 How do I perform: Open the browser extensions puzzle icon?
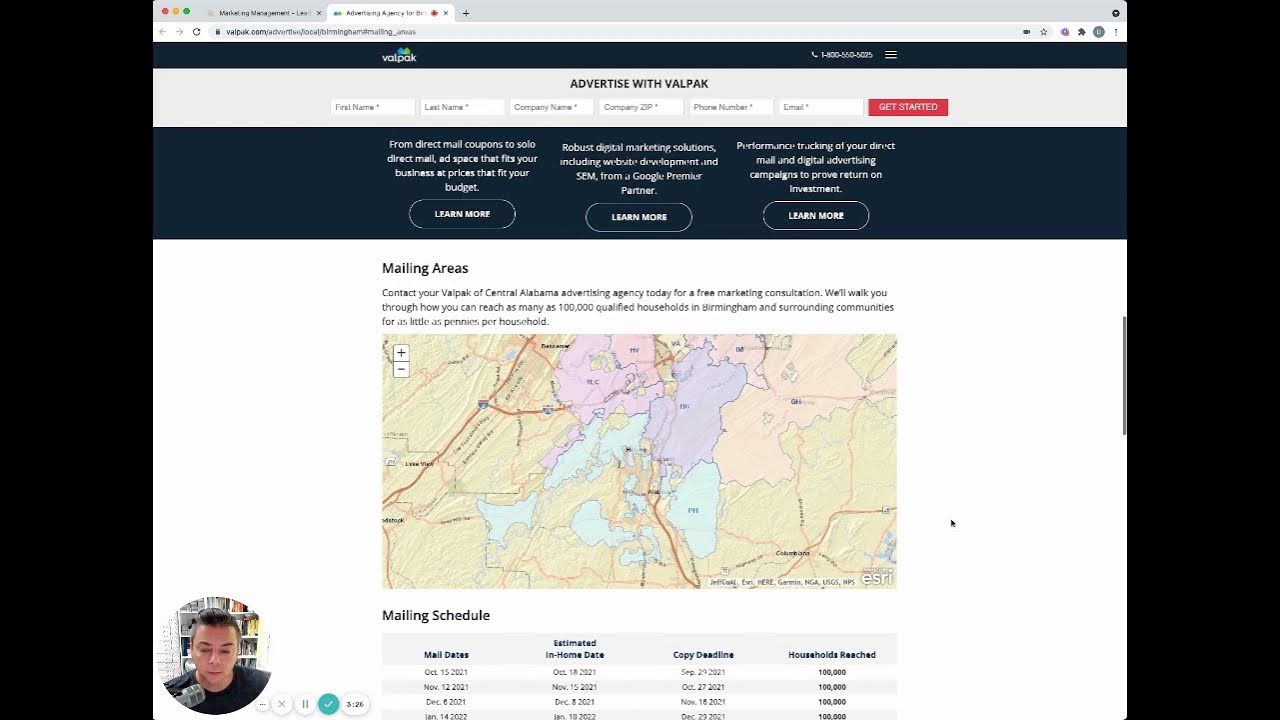coord(1081,32)
